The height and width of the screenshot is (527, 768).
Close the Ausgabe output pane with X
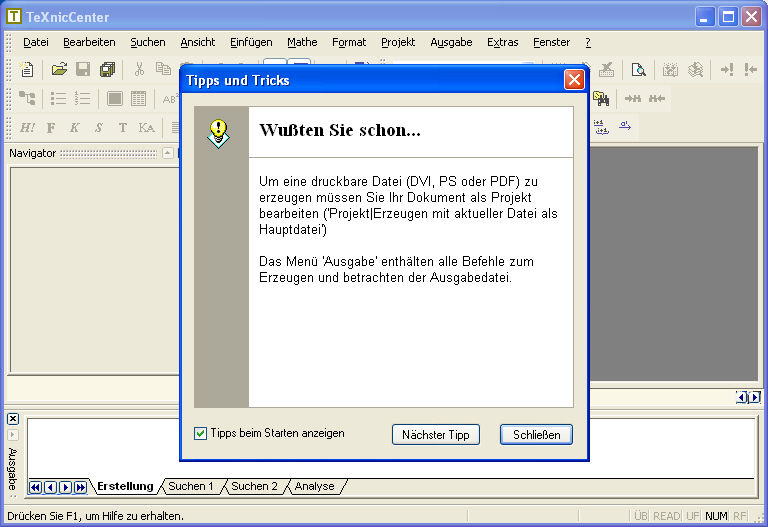point(13,419)
